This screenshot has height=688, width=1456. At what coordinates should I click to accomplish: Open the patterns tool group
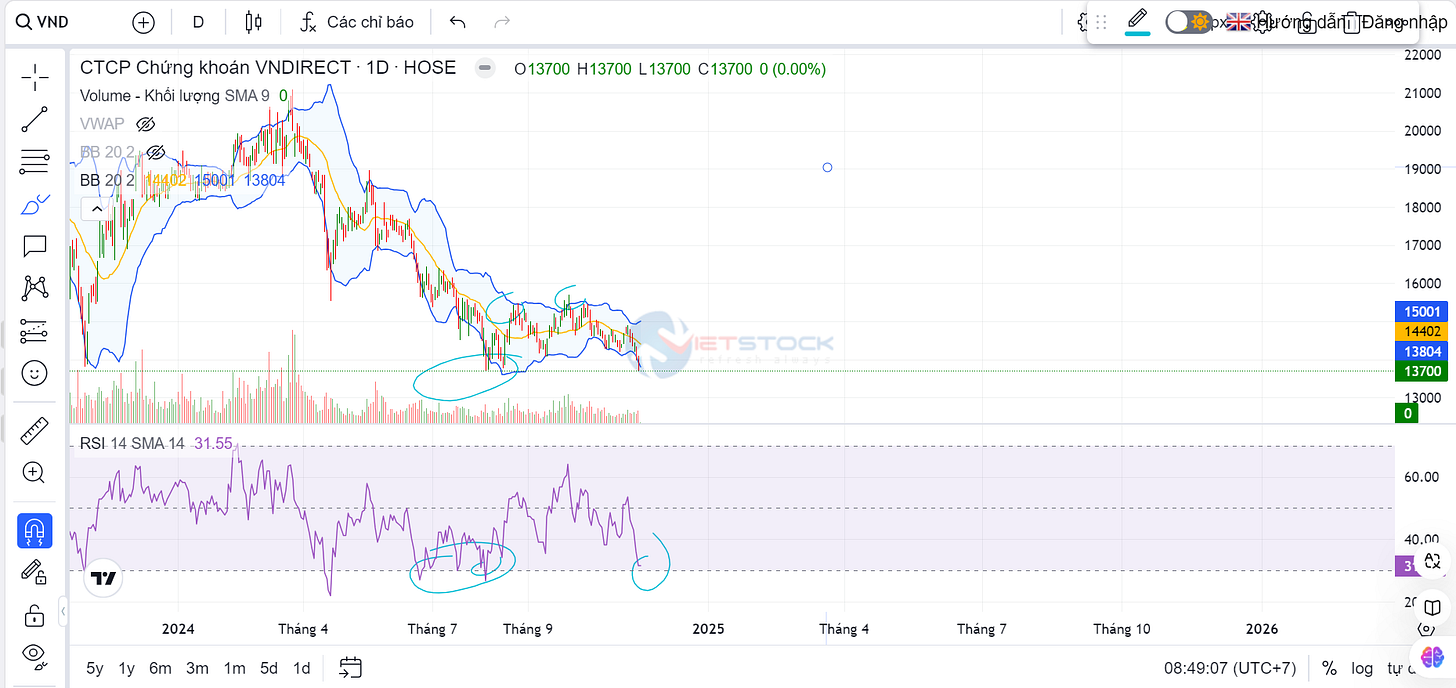click(x=35, y=289)
